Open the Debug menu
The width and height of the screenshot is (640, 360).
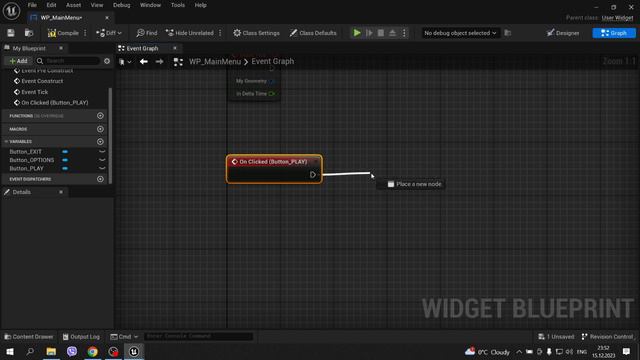coord(122,5)
